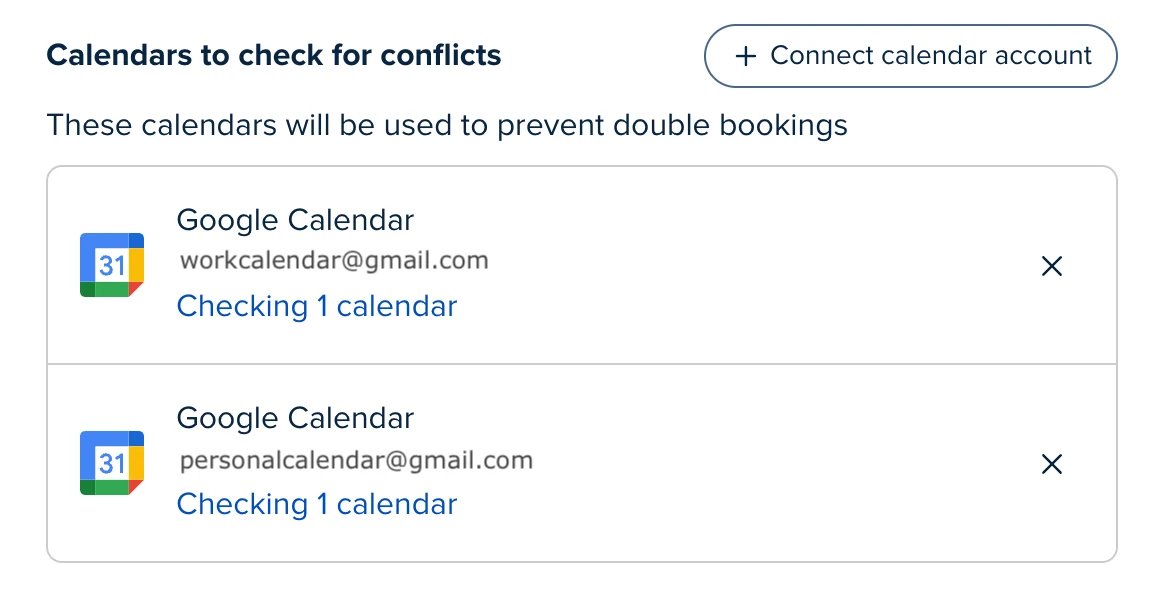
Task: Click the plus icon beside Connect calendar account
Action: 745,56
